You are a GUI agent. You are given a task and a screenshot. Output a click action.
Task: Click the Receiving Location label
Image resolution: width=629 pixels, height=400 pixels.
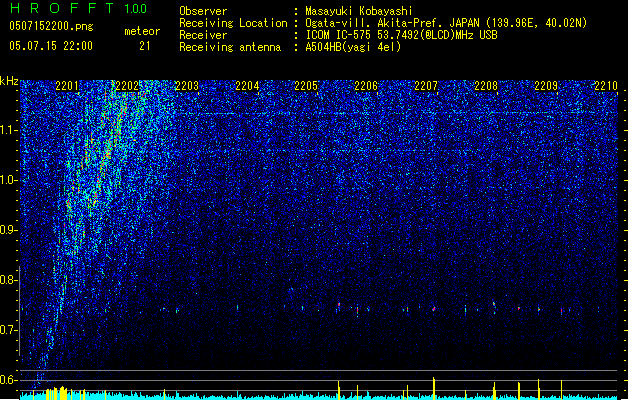tap(233, 23)
